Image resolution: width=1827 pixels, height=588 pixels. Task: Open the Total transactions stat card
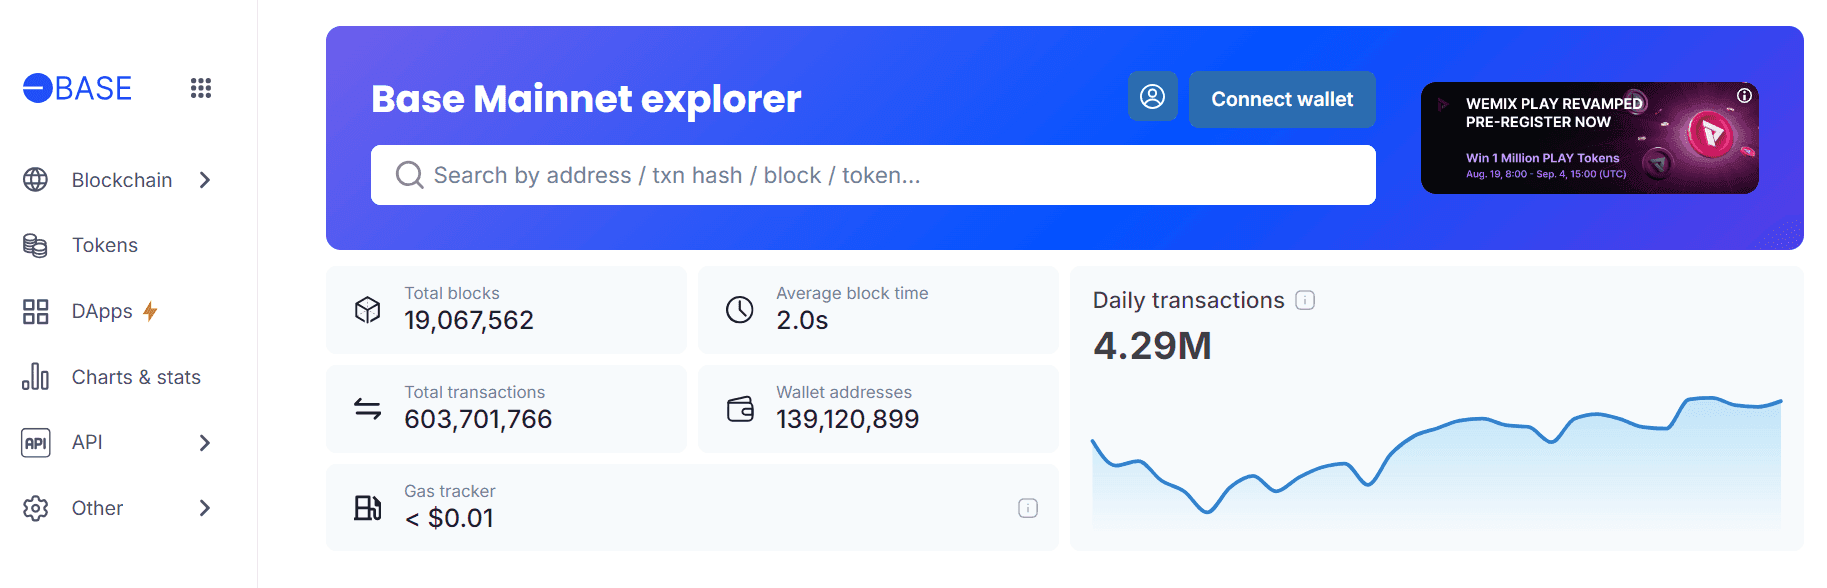tap(506, 409)
